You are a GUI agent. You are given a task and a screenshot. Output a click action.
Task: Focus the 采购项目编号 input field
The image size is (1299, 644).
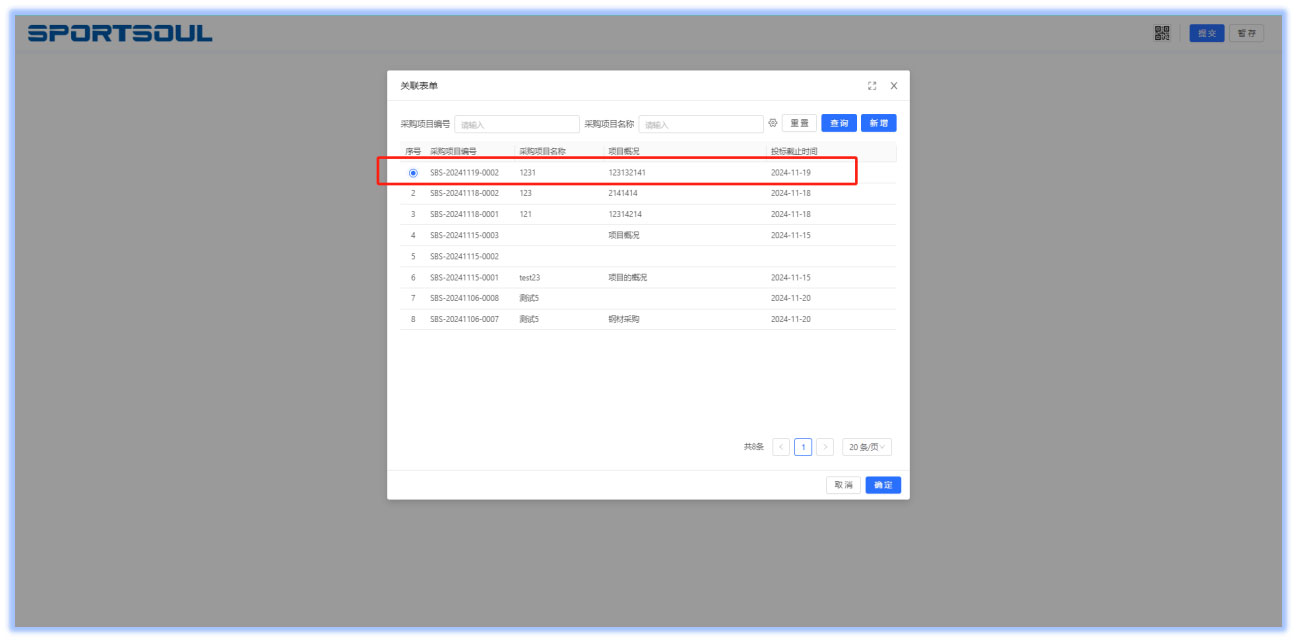[x=517, y=125]
